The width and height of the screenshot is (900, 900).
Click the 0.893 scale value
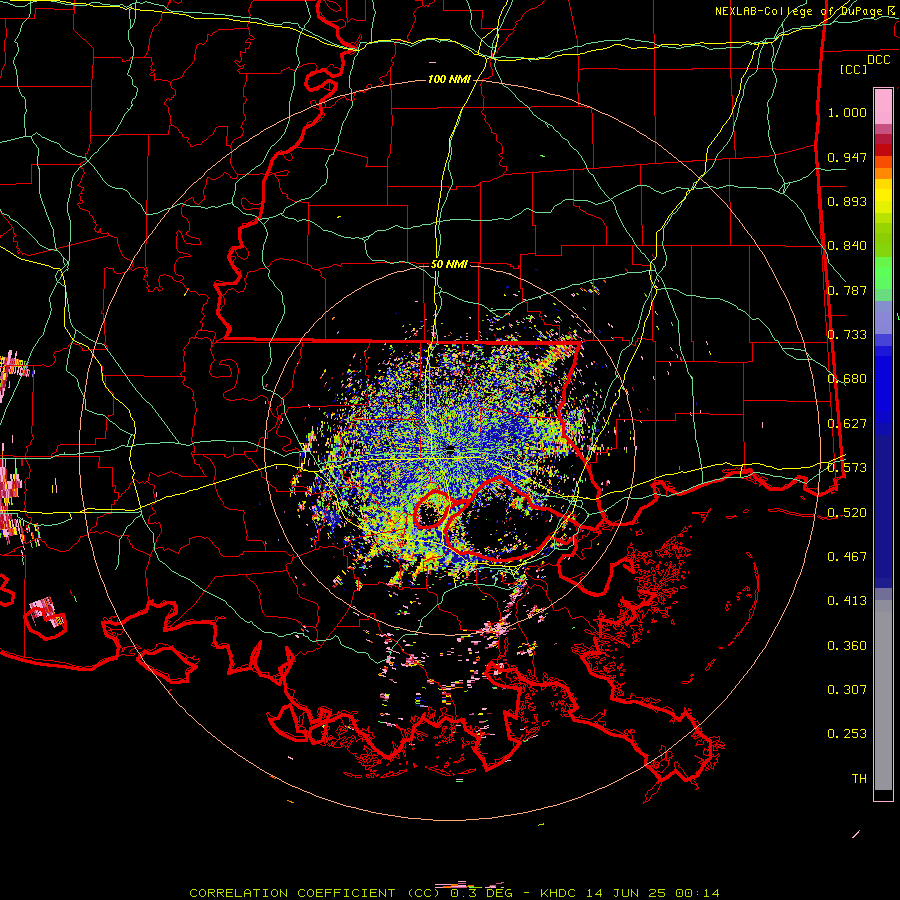pos(847,201)
